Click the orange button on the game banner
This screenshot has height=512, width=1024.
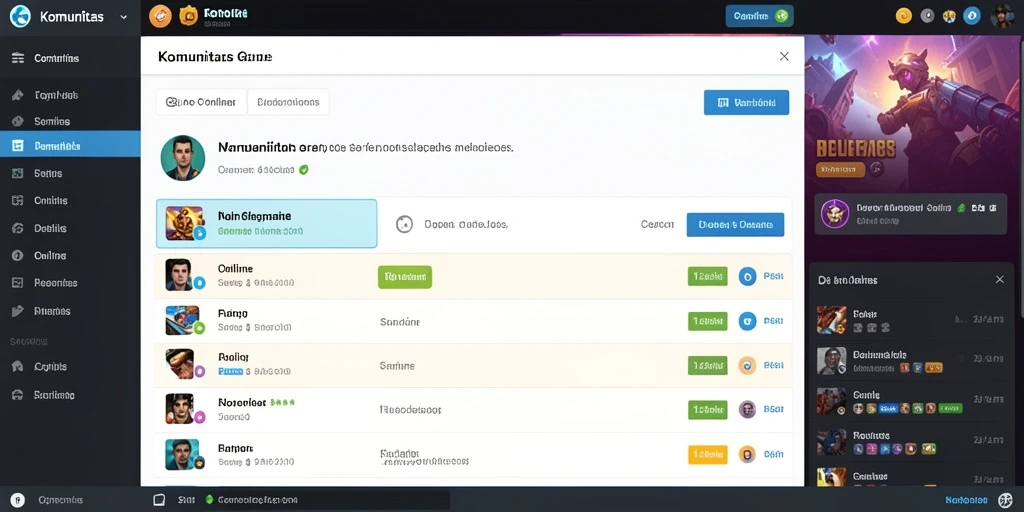pos(840,169)
